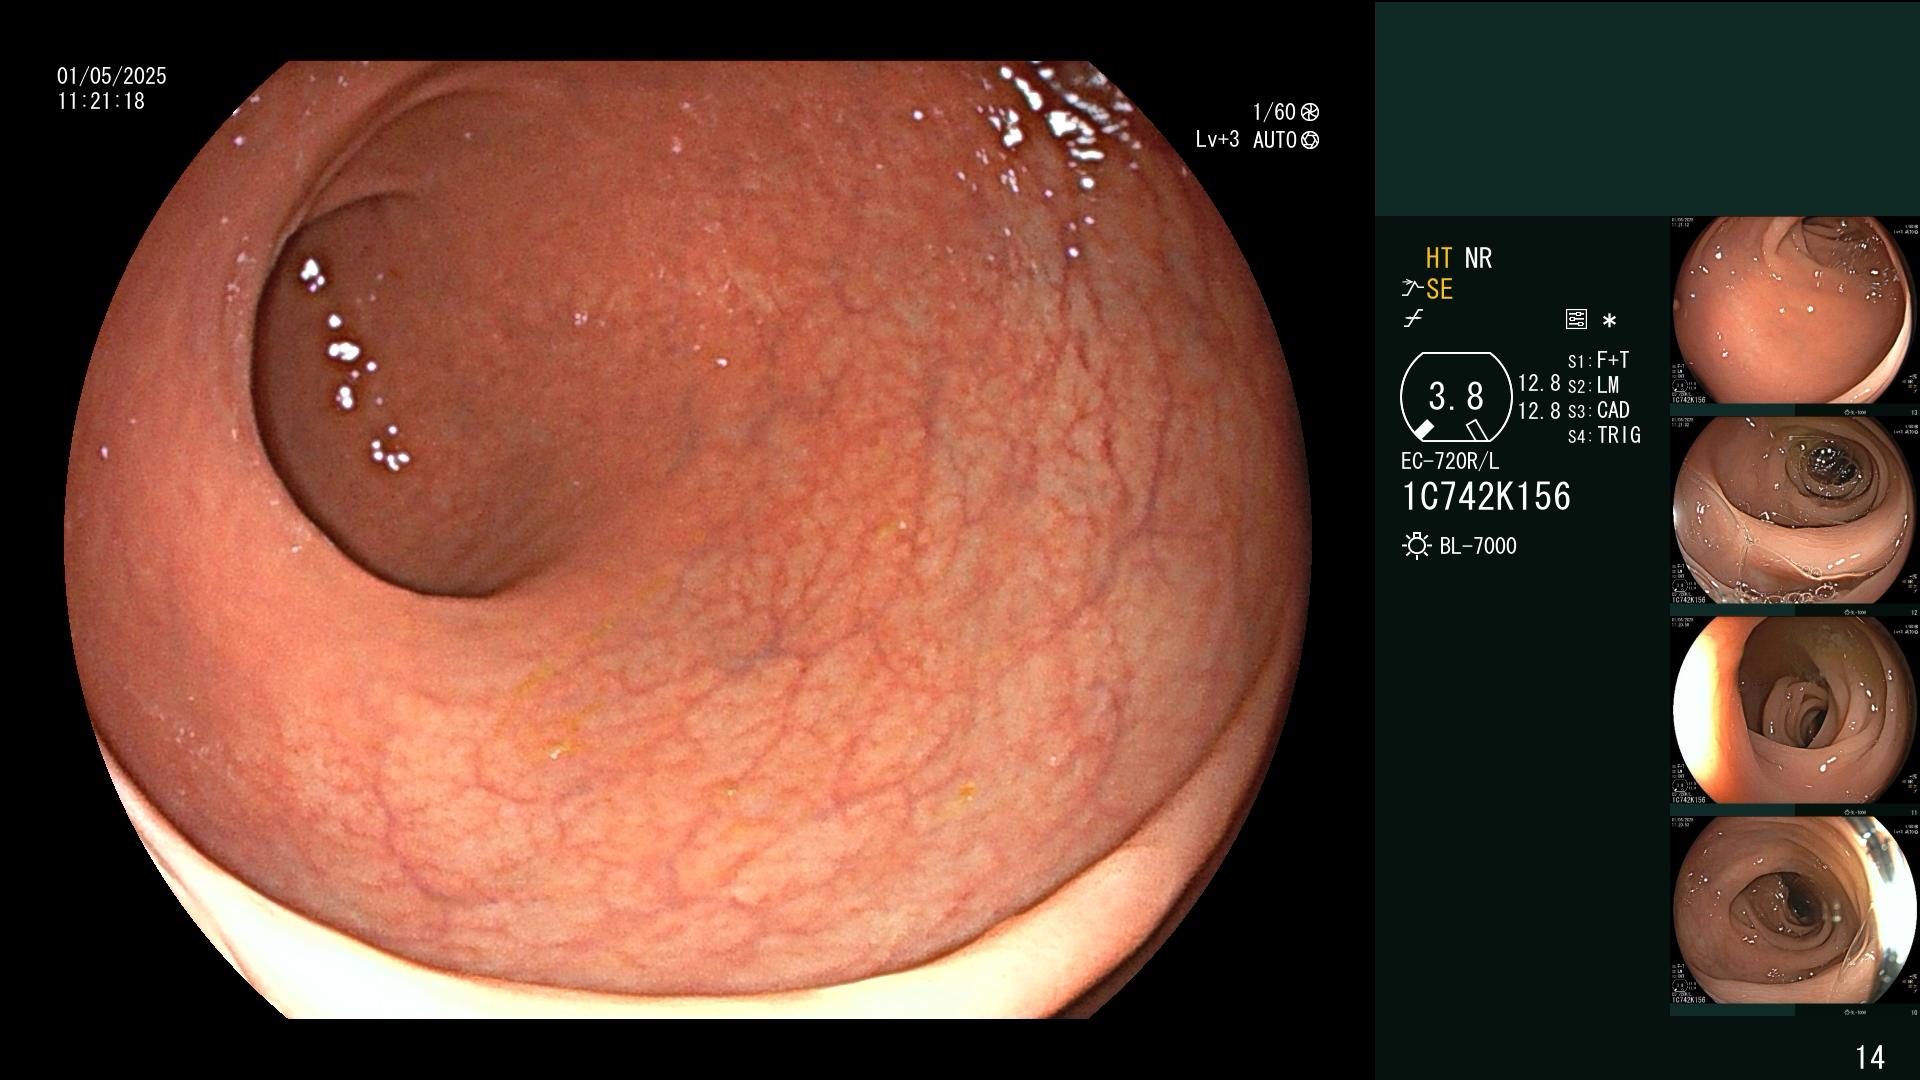Click the scope model EC-720R/L
The image size is (1920, 1080).
[x=1450, y=461]
